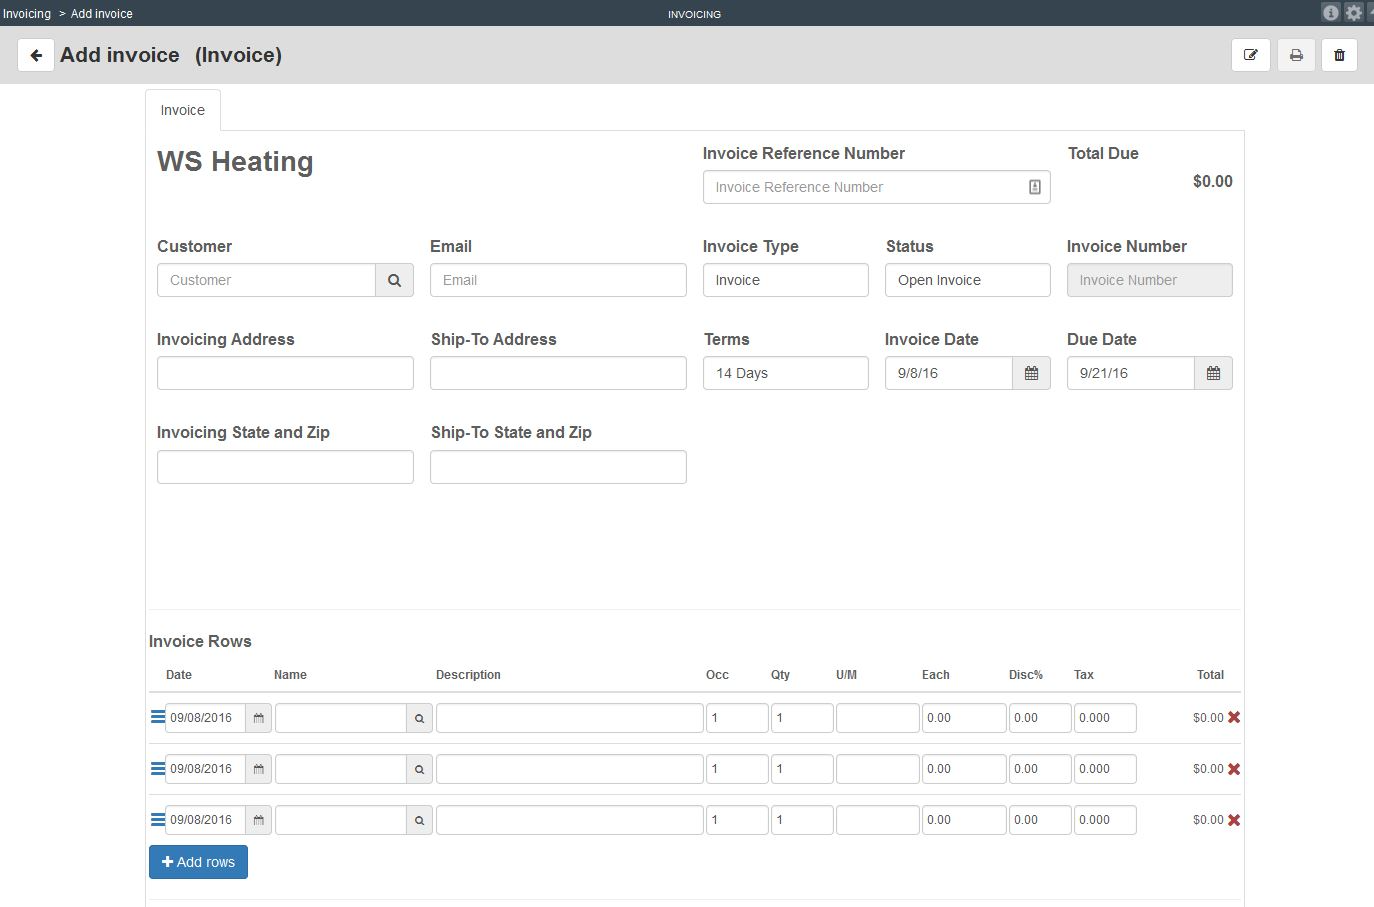The width and height of the screenshot is (1374, 907).
Task: Click the Customer input field
Action: [x=266, y=280]
